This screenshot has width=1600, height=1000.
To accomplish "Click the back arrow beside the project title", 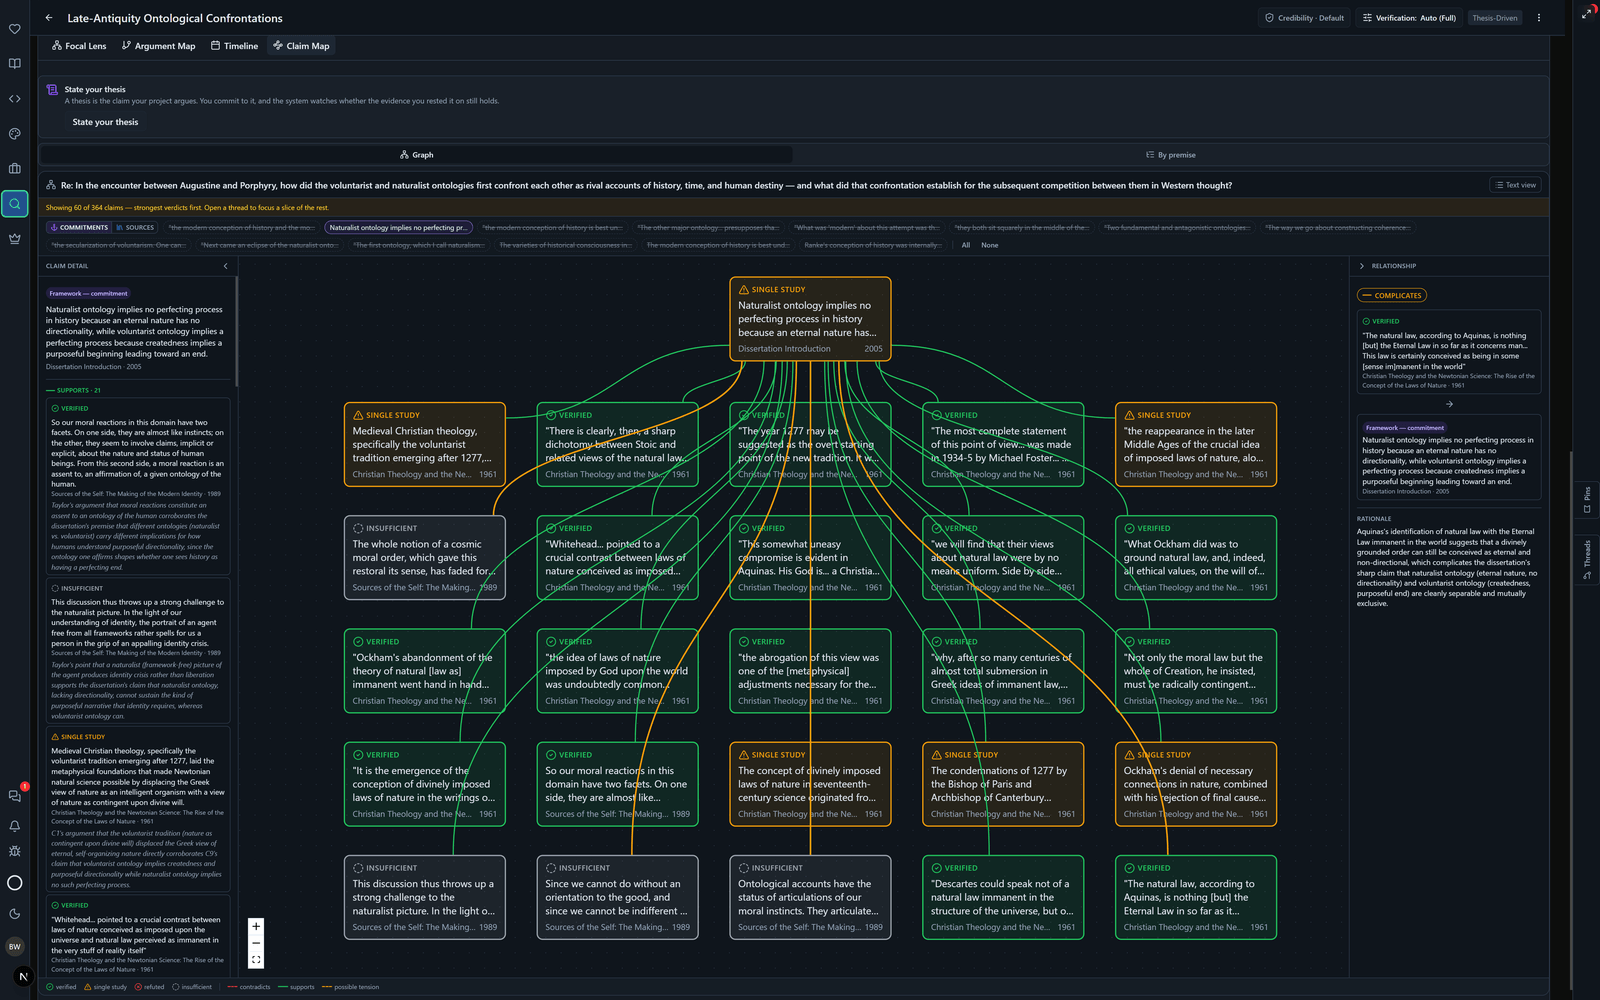I will [x=49, y=18].
